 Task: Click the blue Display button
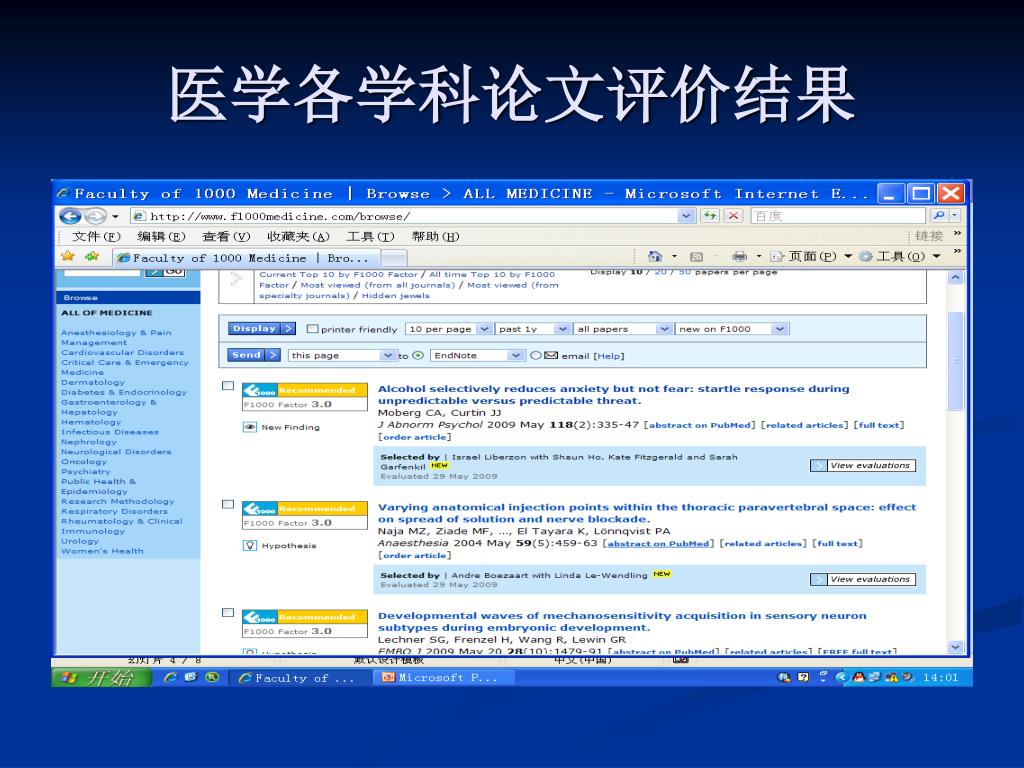[262, 328]
